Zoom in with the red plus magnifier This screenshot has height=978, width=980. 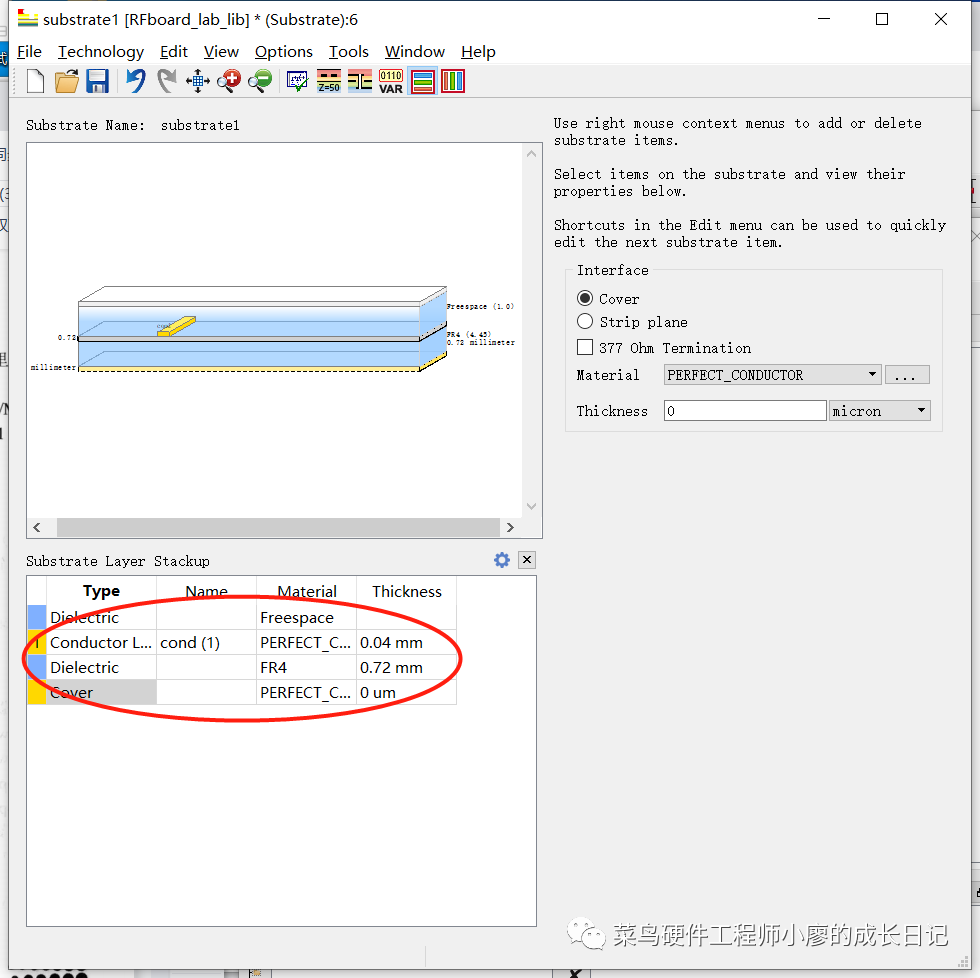coord(229,81)
